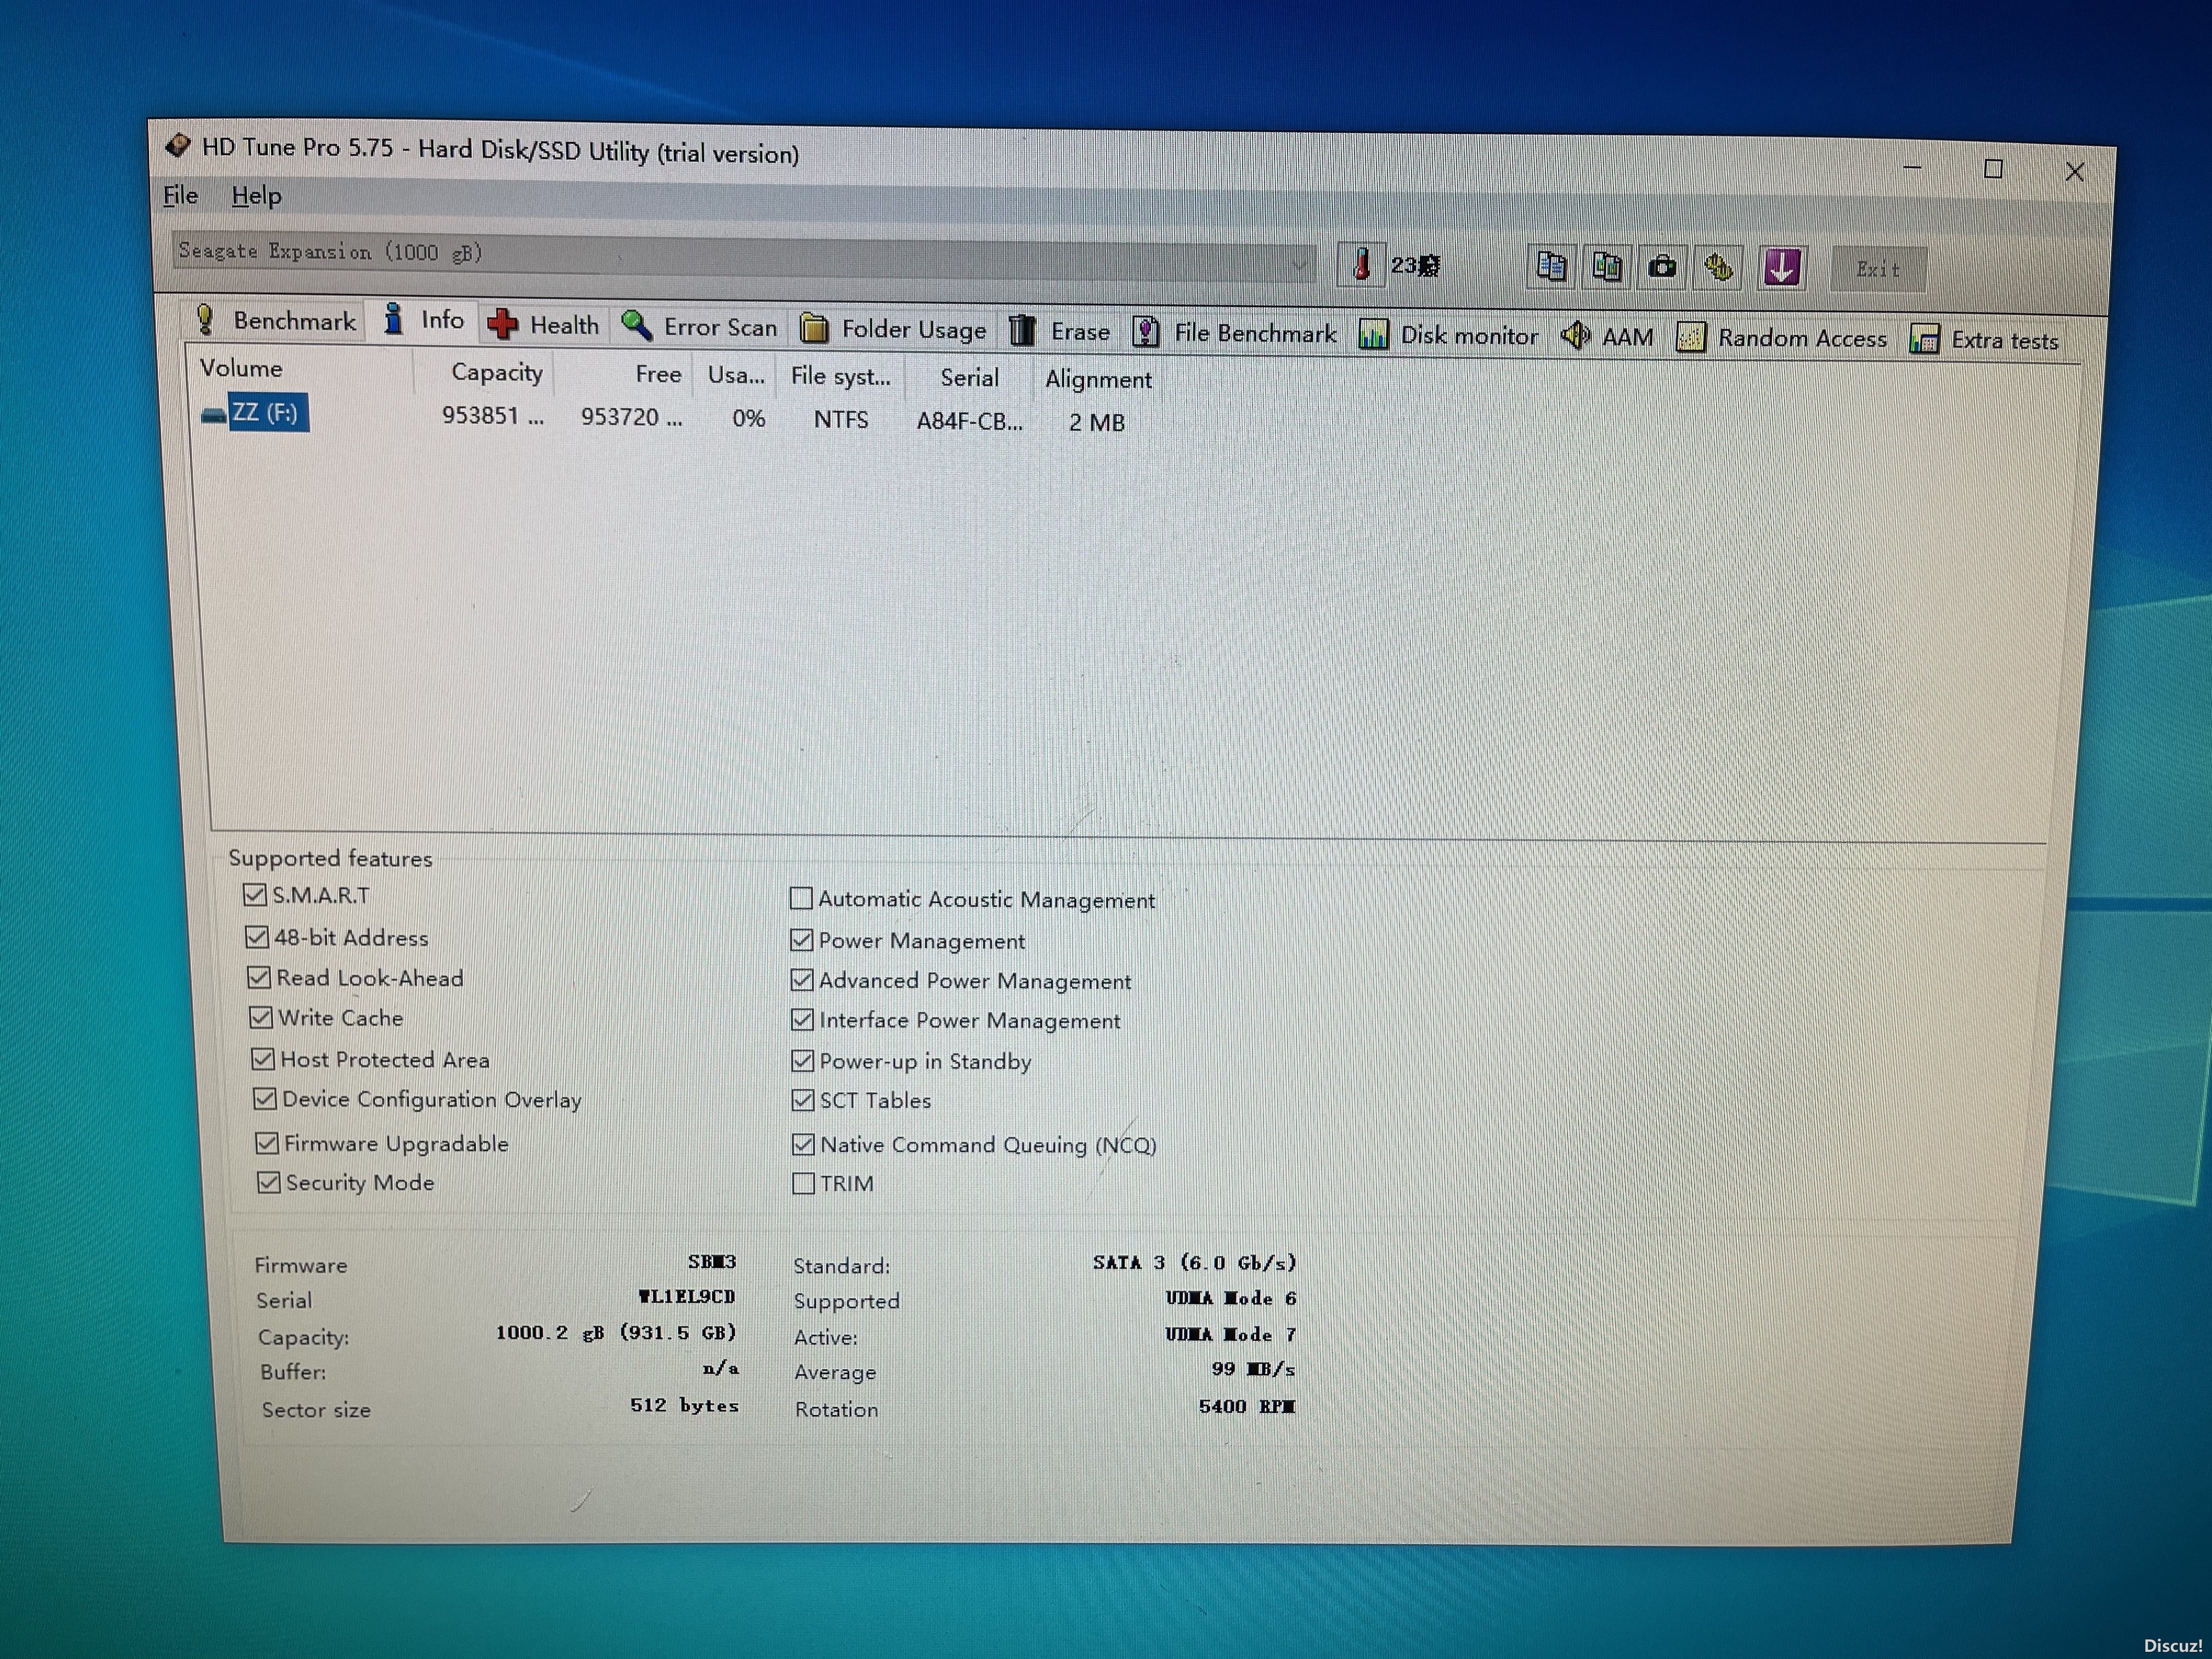
Task: Open the AAM tab
Action: click(1607, 337)
